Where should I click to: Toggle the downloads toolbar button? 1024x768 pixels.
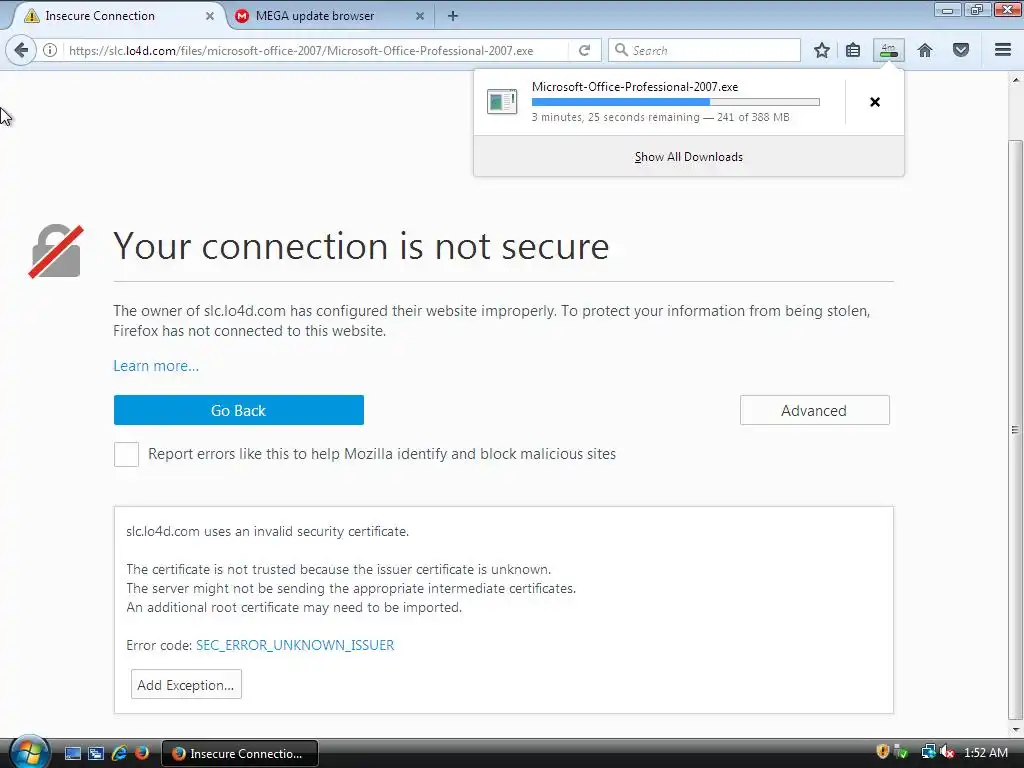coord(889,50)
